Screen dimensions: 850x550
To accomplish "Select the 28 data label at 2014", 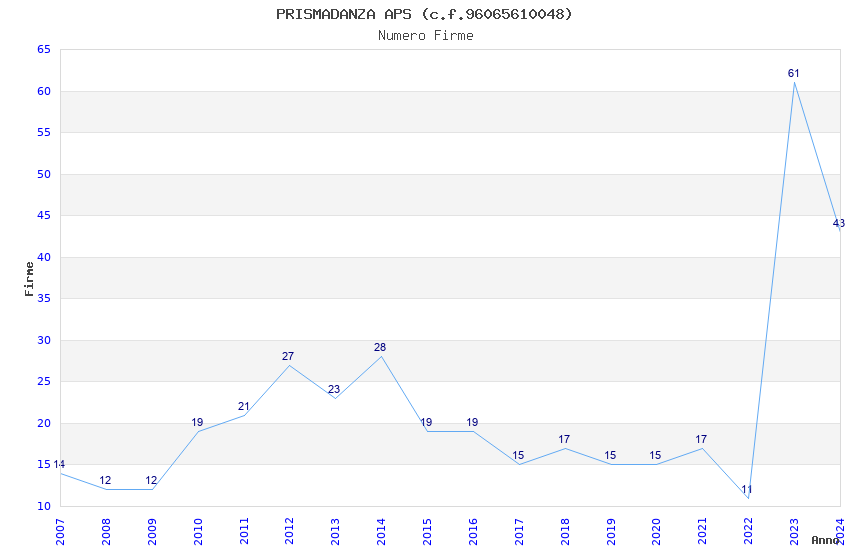I will [x=379, y=347].
